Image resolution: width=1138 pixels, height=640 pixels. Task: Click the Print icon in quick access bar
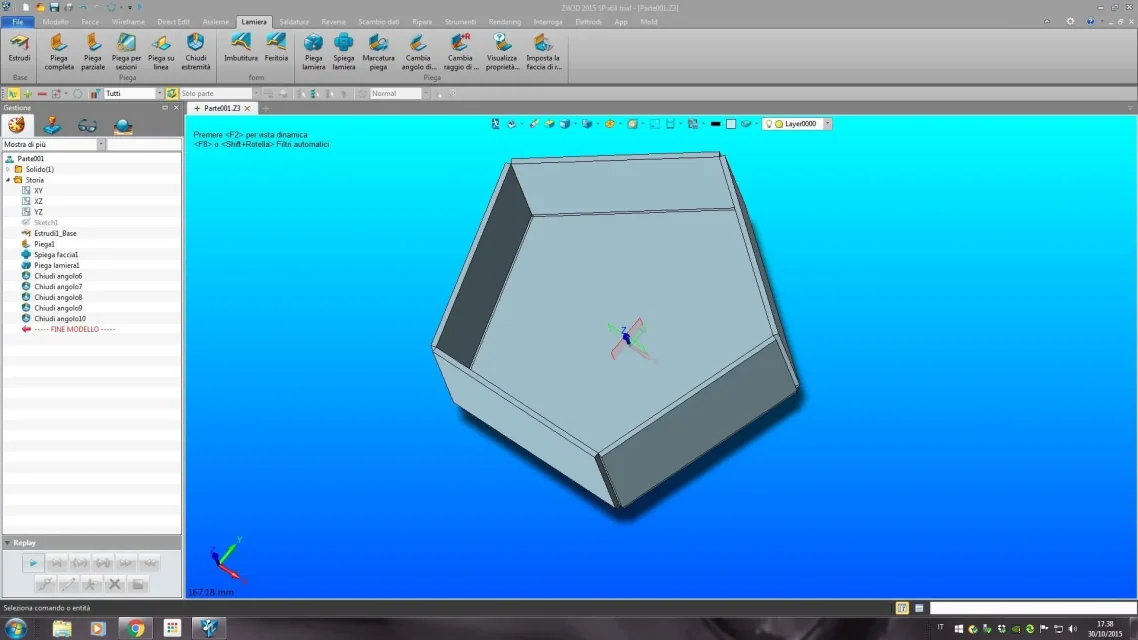click(68, 7)
